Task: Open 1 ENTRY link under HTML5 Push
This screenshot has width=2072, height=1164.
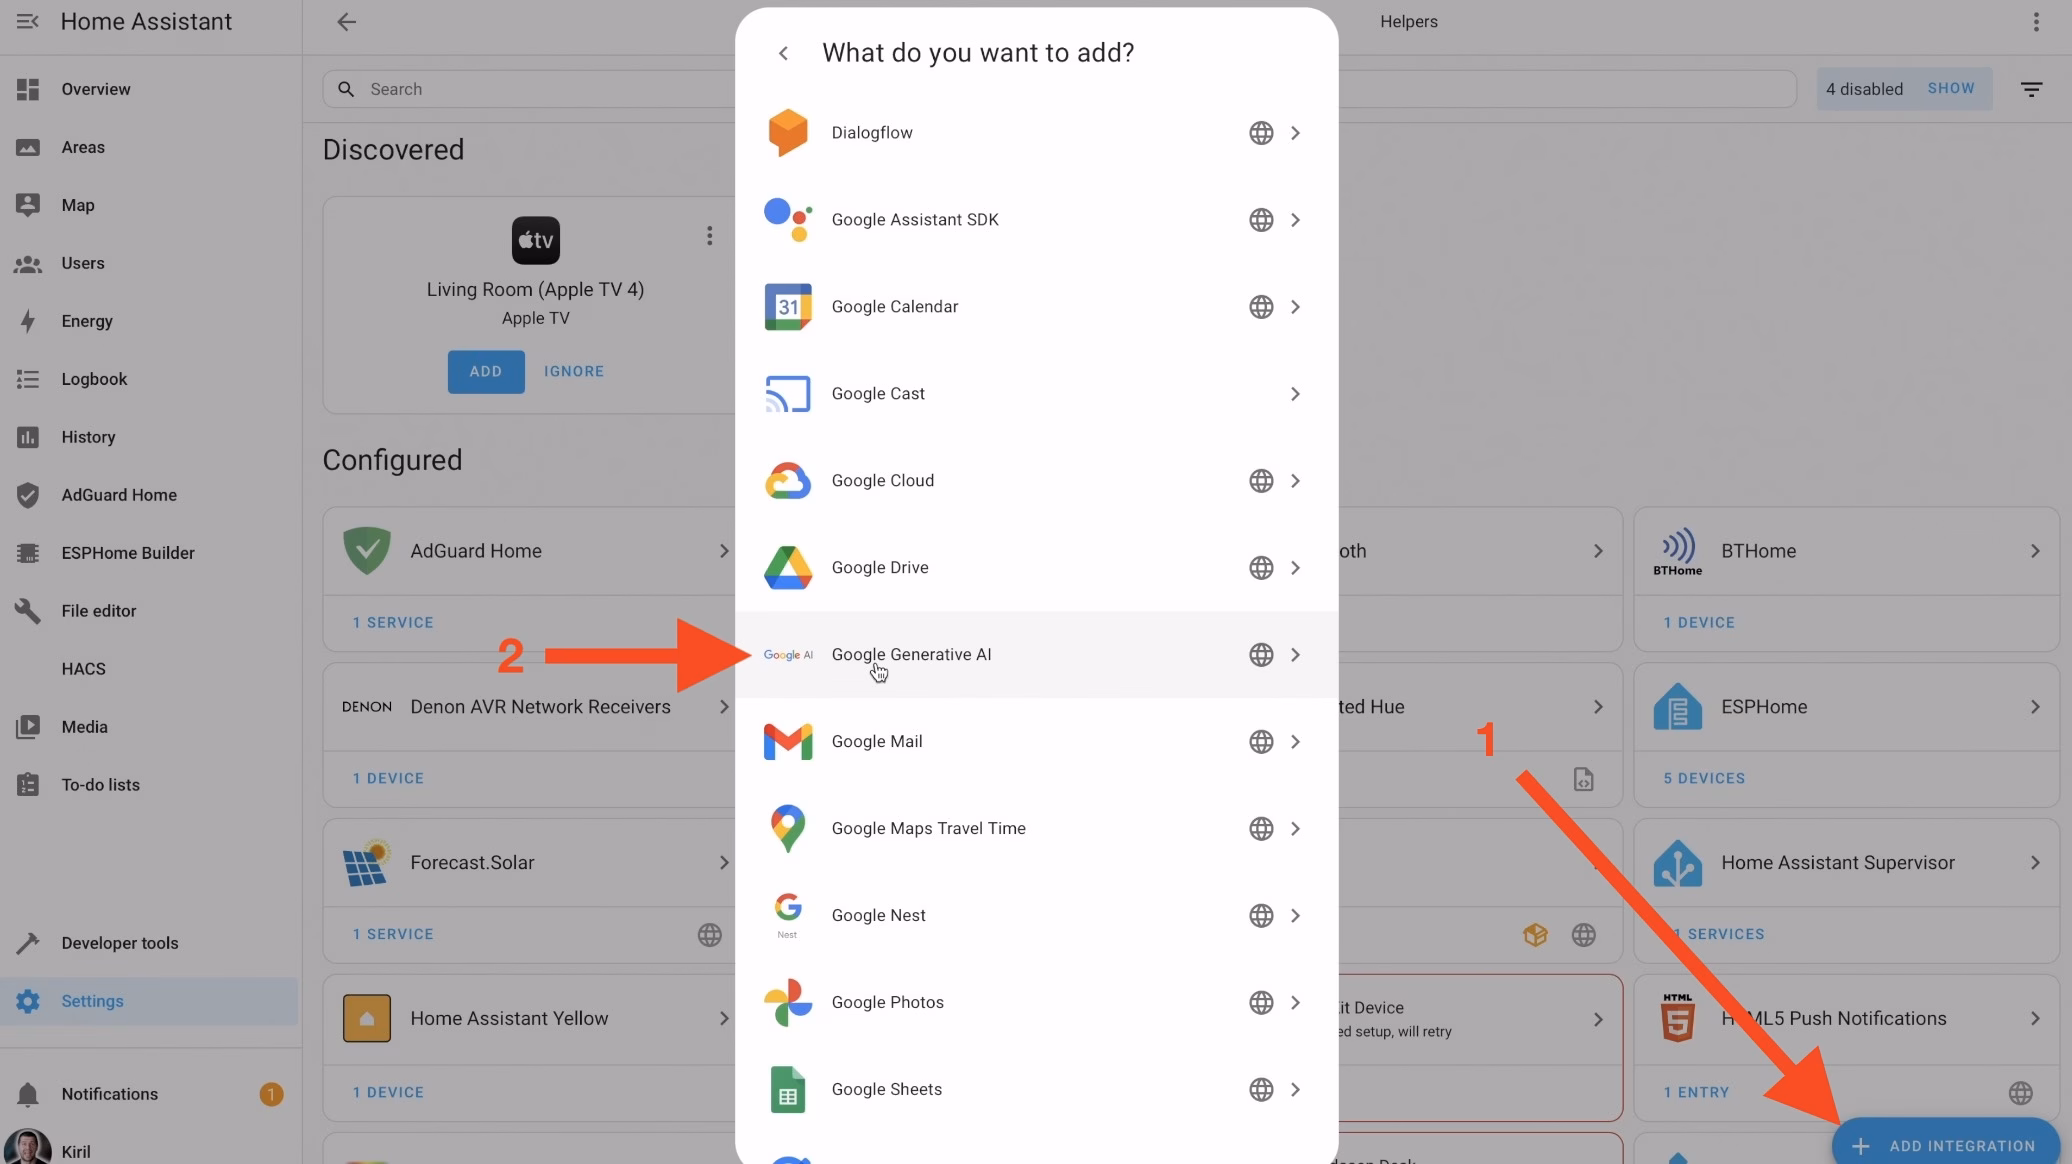Action: tap(1696, 1093)
